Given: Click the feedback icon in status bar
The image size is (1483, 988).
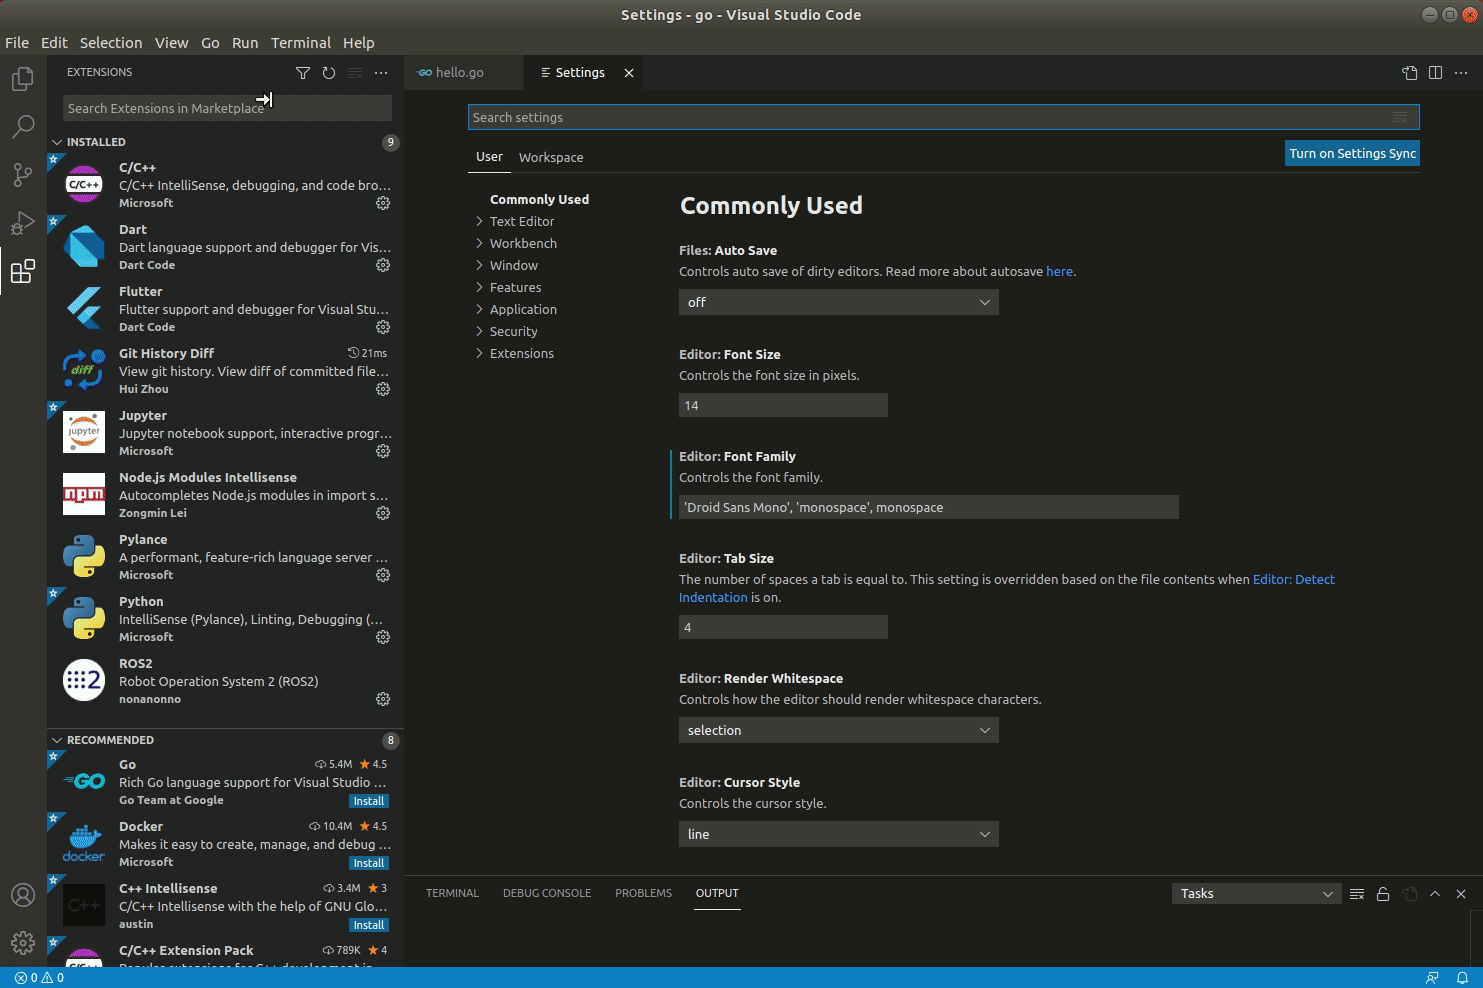Looking at the screenshot, I should [x=1432, y=978].
